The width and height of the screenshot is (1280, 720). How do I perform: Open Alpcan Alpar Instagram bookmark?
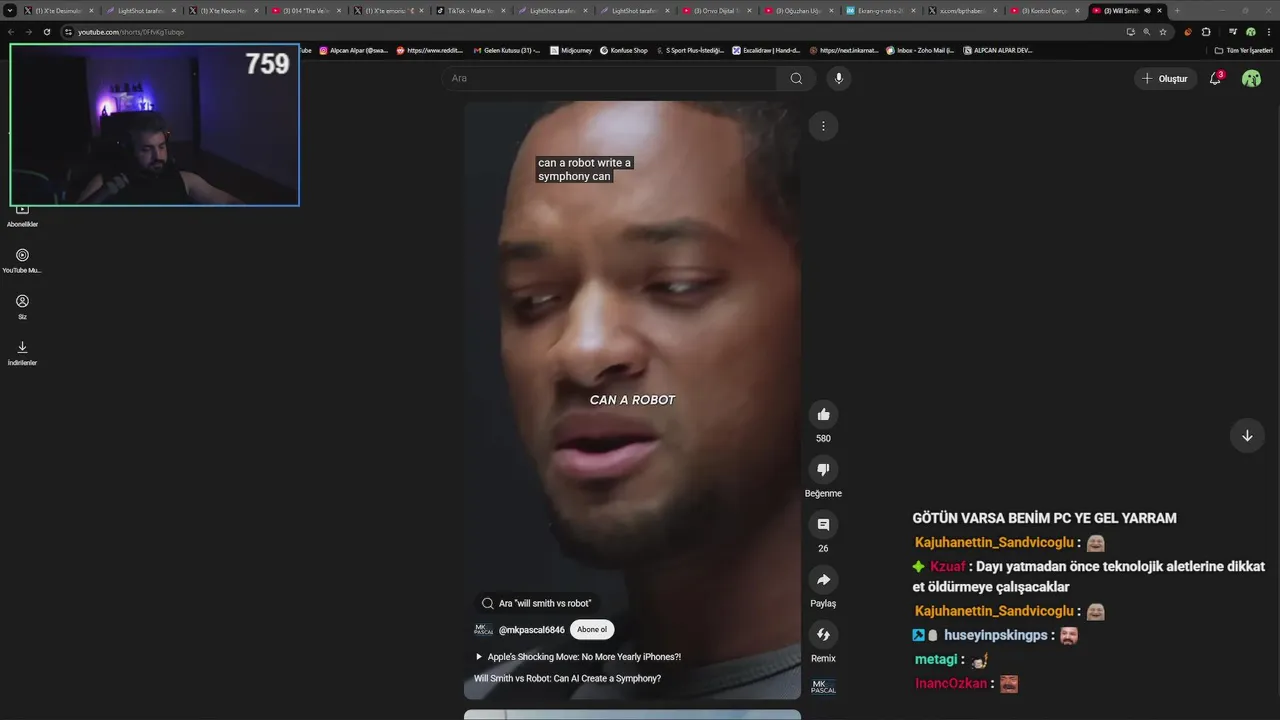[353, 50]
